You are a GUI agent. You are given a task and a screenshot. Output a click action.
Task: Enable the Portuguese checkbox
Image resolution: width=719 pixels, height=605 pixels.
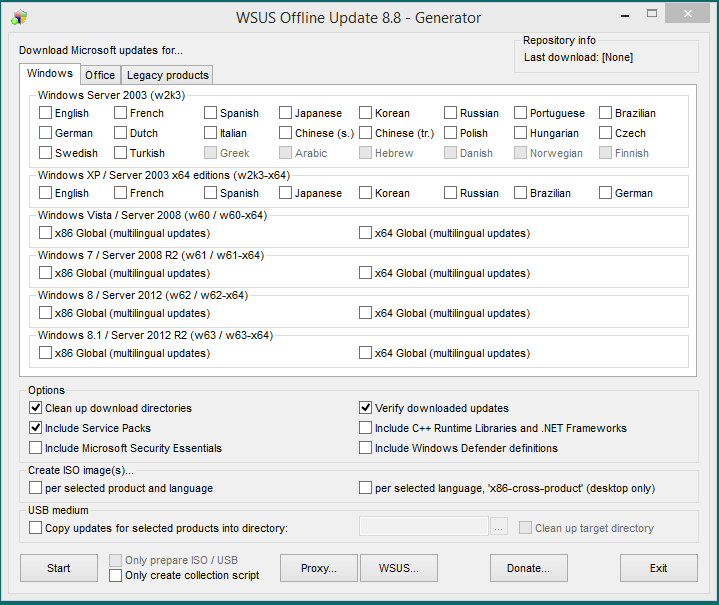tap(520, 113)
